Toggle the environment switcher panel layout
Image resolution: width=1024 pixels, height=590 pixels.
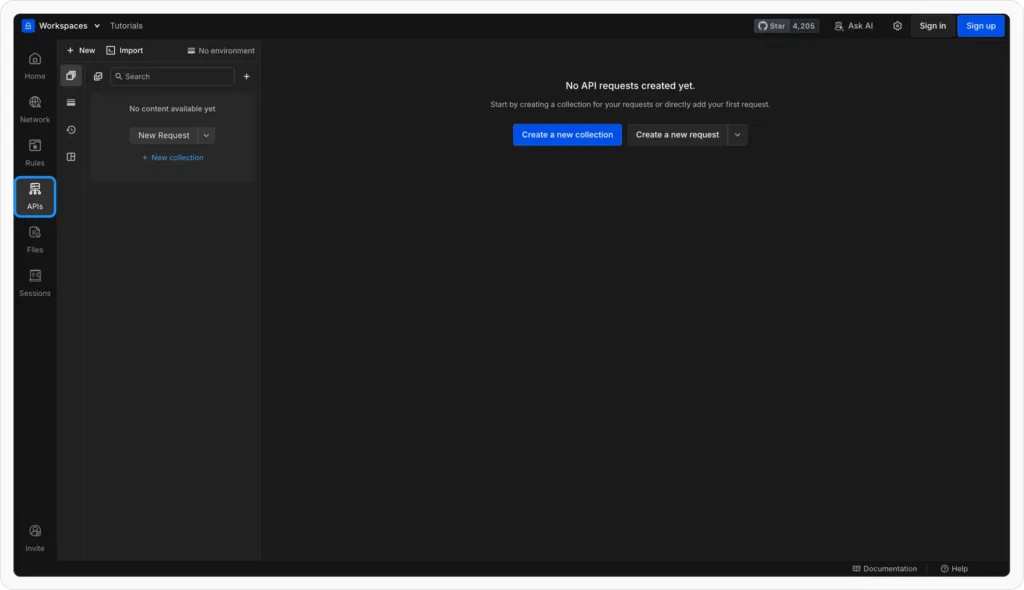(70, 156)
